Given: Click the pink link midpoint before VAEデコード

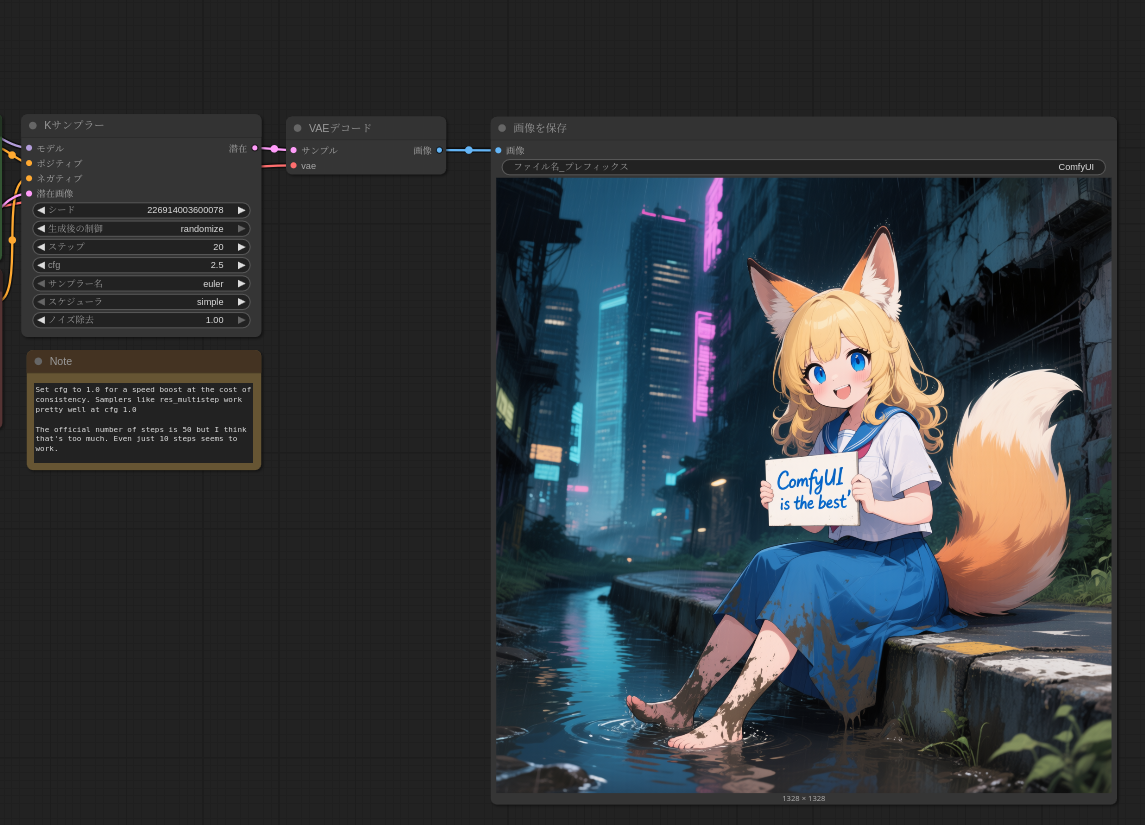Looking at the screenshot, I should click(274, 149).
